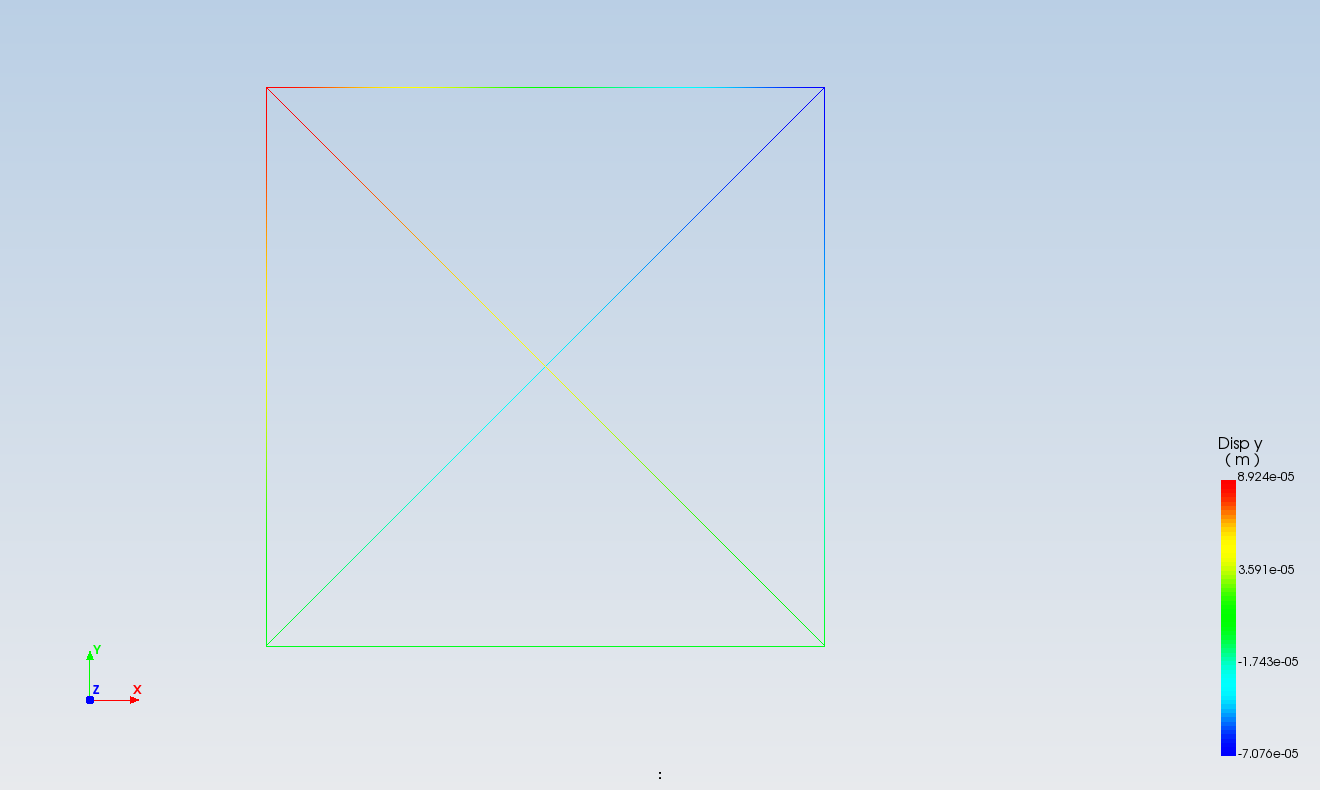Click the -7.076e-05 minimum legend value

pyautogui.click(x=1268, y=753)
